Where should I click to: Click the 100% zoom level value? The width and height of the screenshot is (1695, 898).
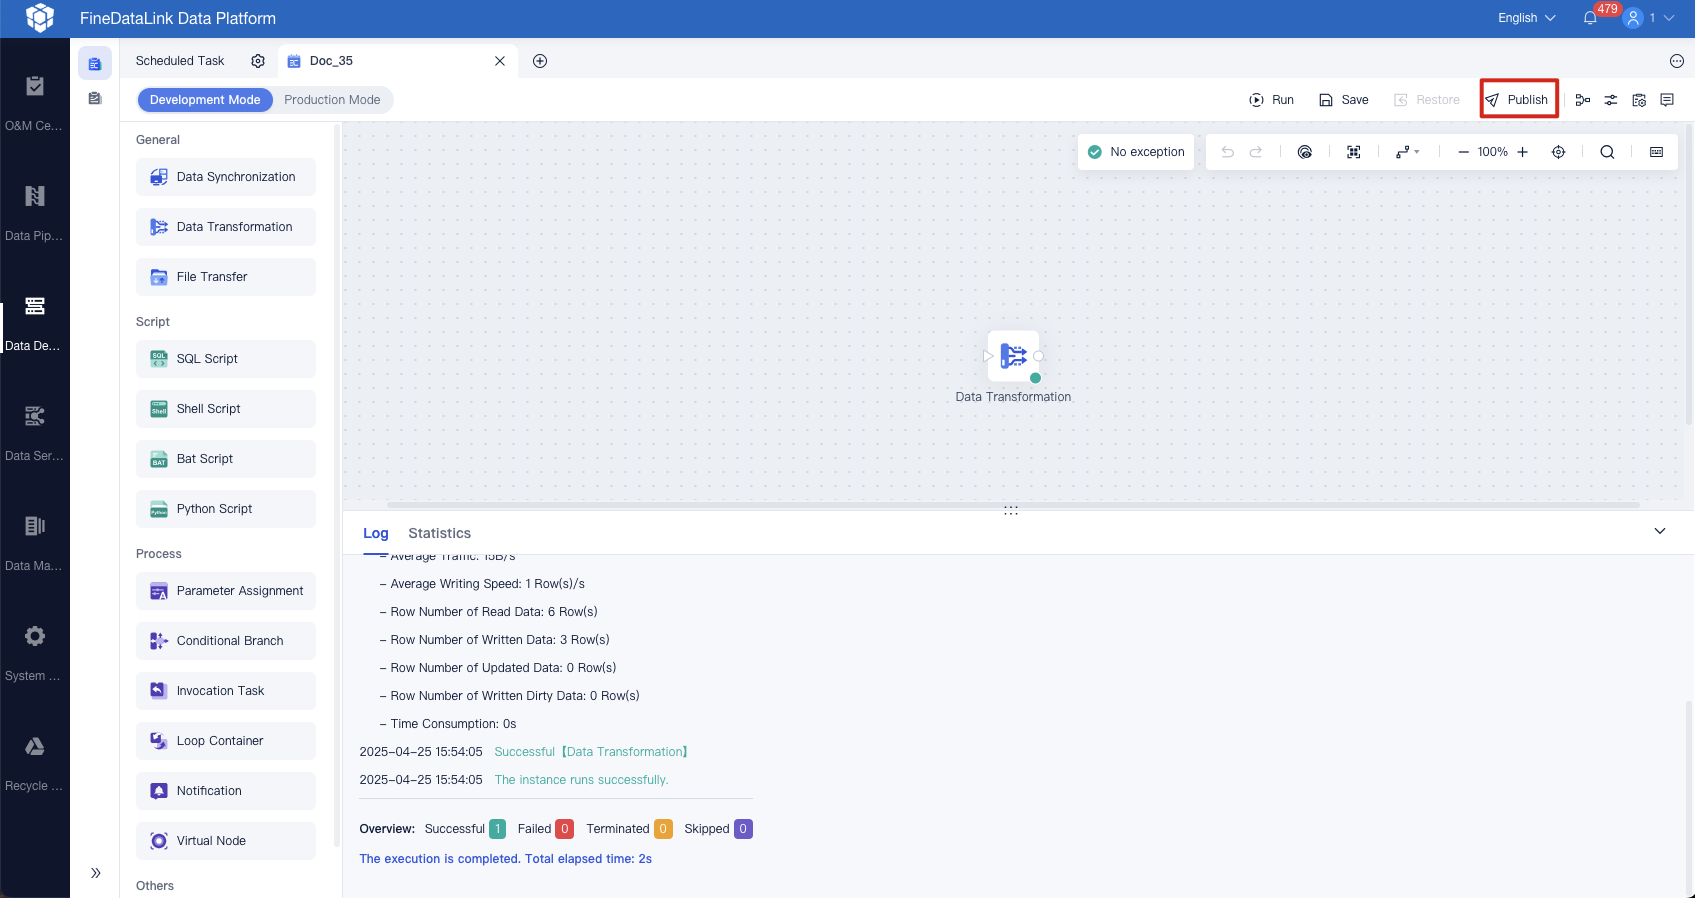(1493, 152)
